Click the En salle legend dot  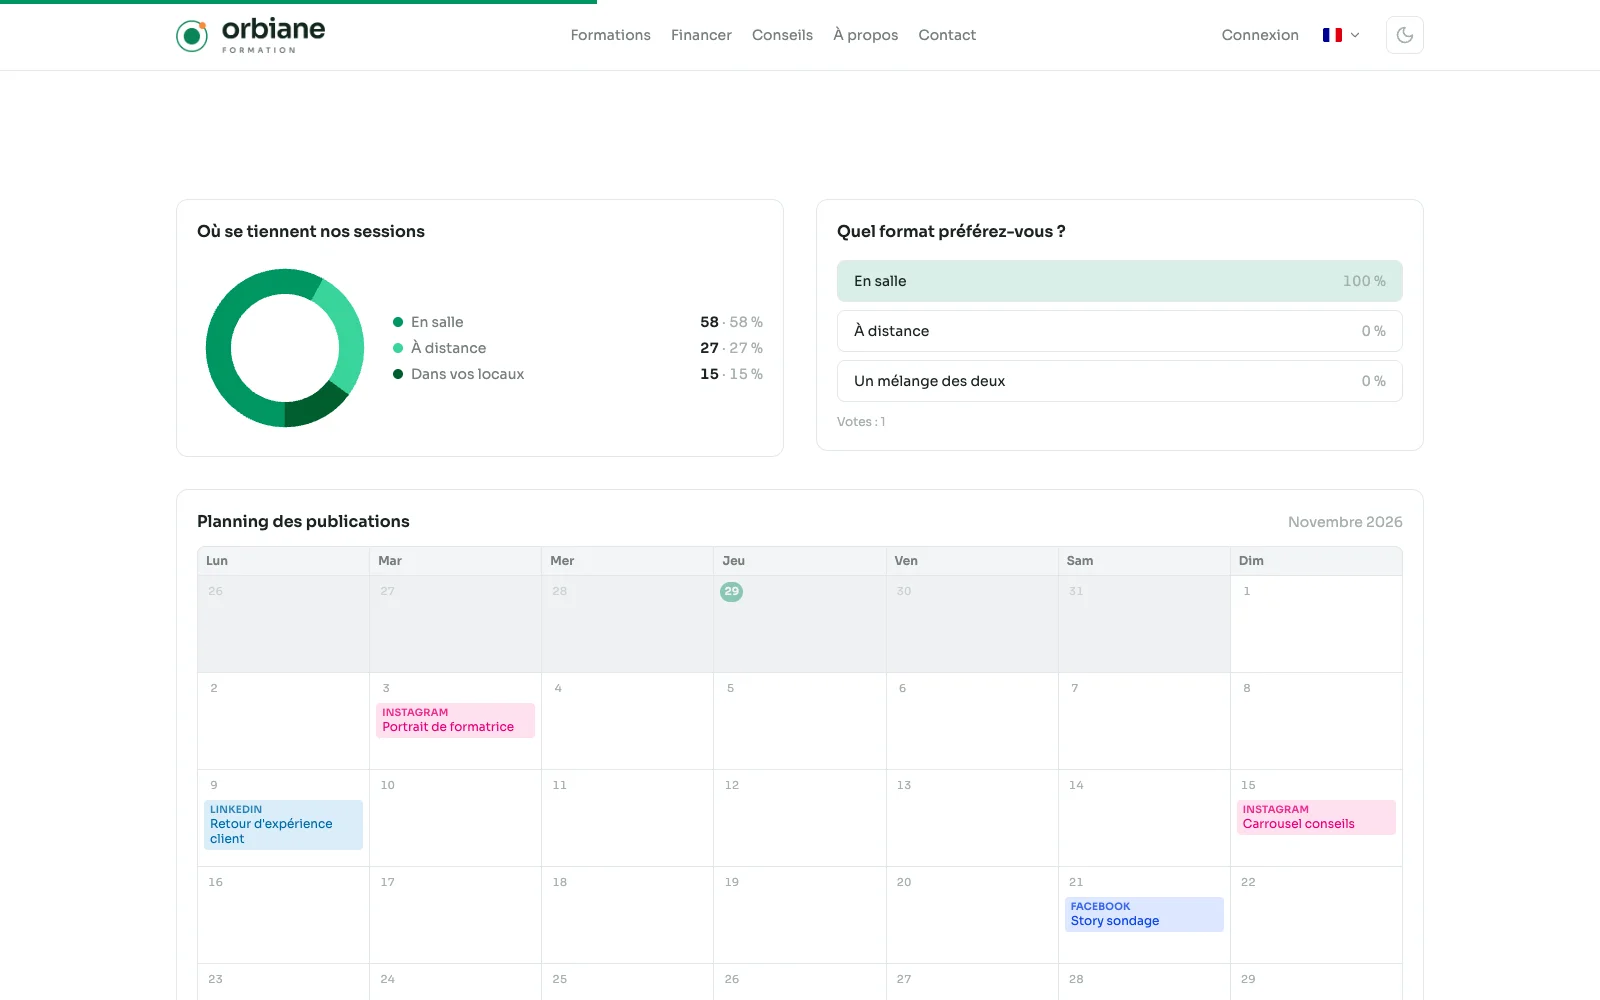click(x=398, y=322)
